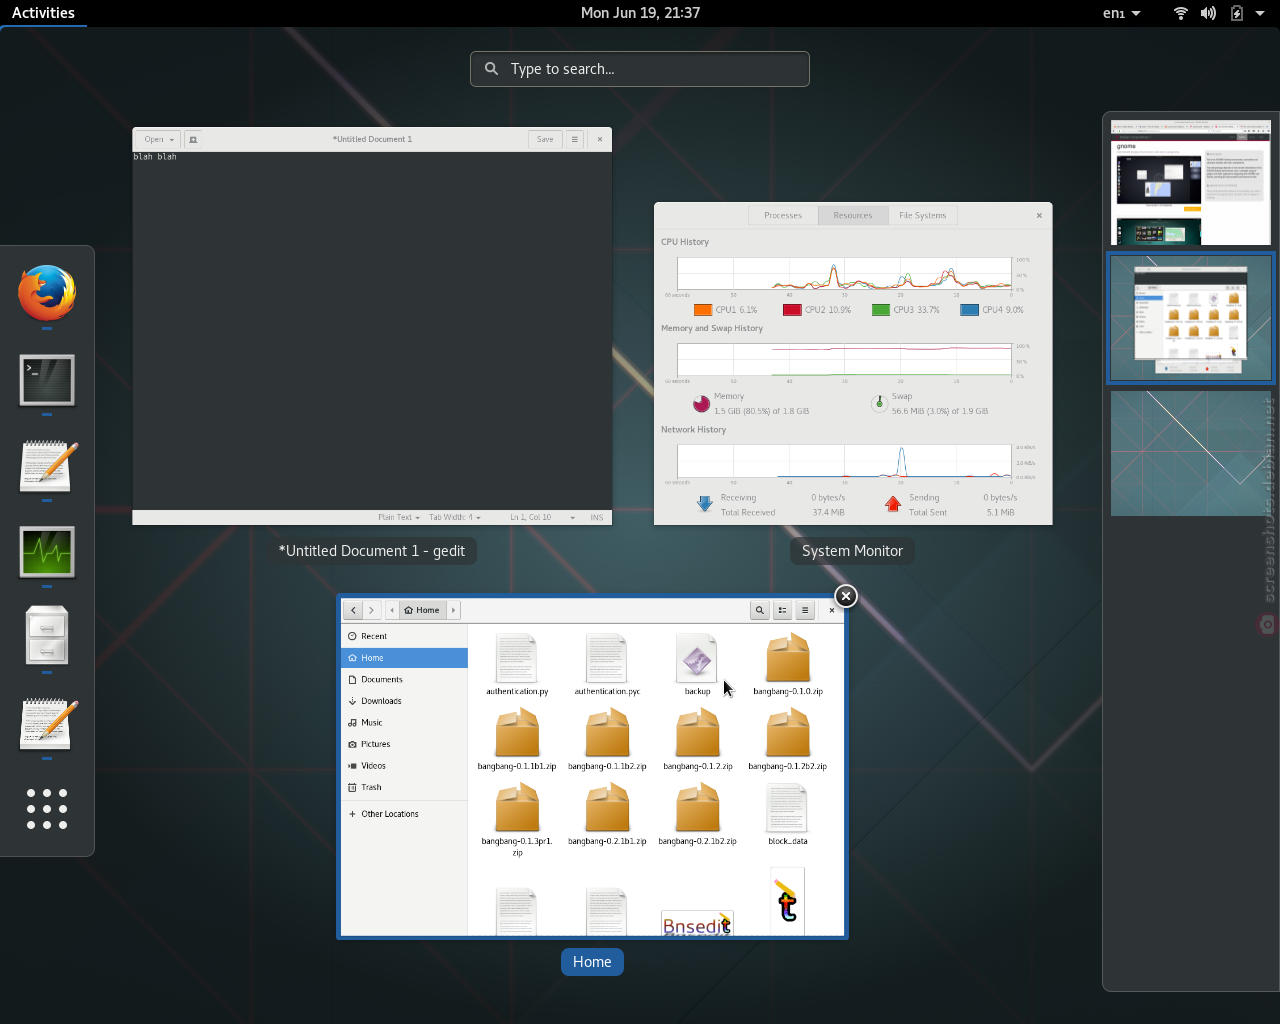The width and height of the screenshot is (1280, 1024).
Task: Open the Files cabinet icon in dash
Action: [x=47, y=636]
